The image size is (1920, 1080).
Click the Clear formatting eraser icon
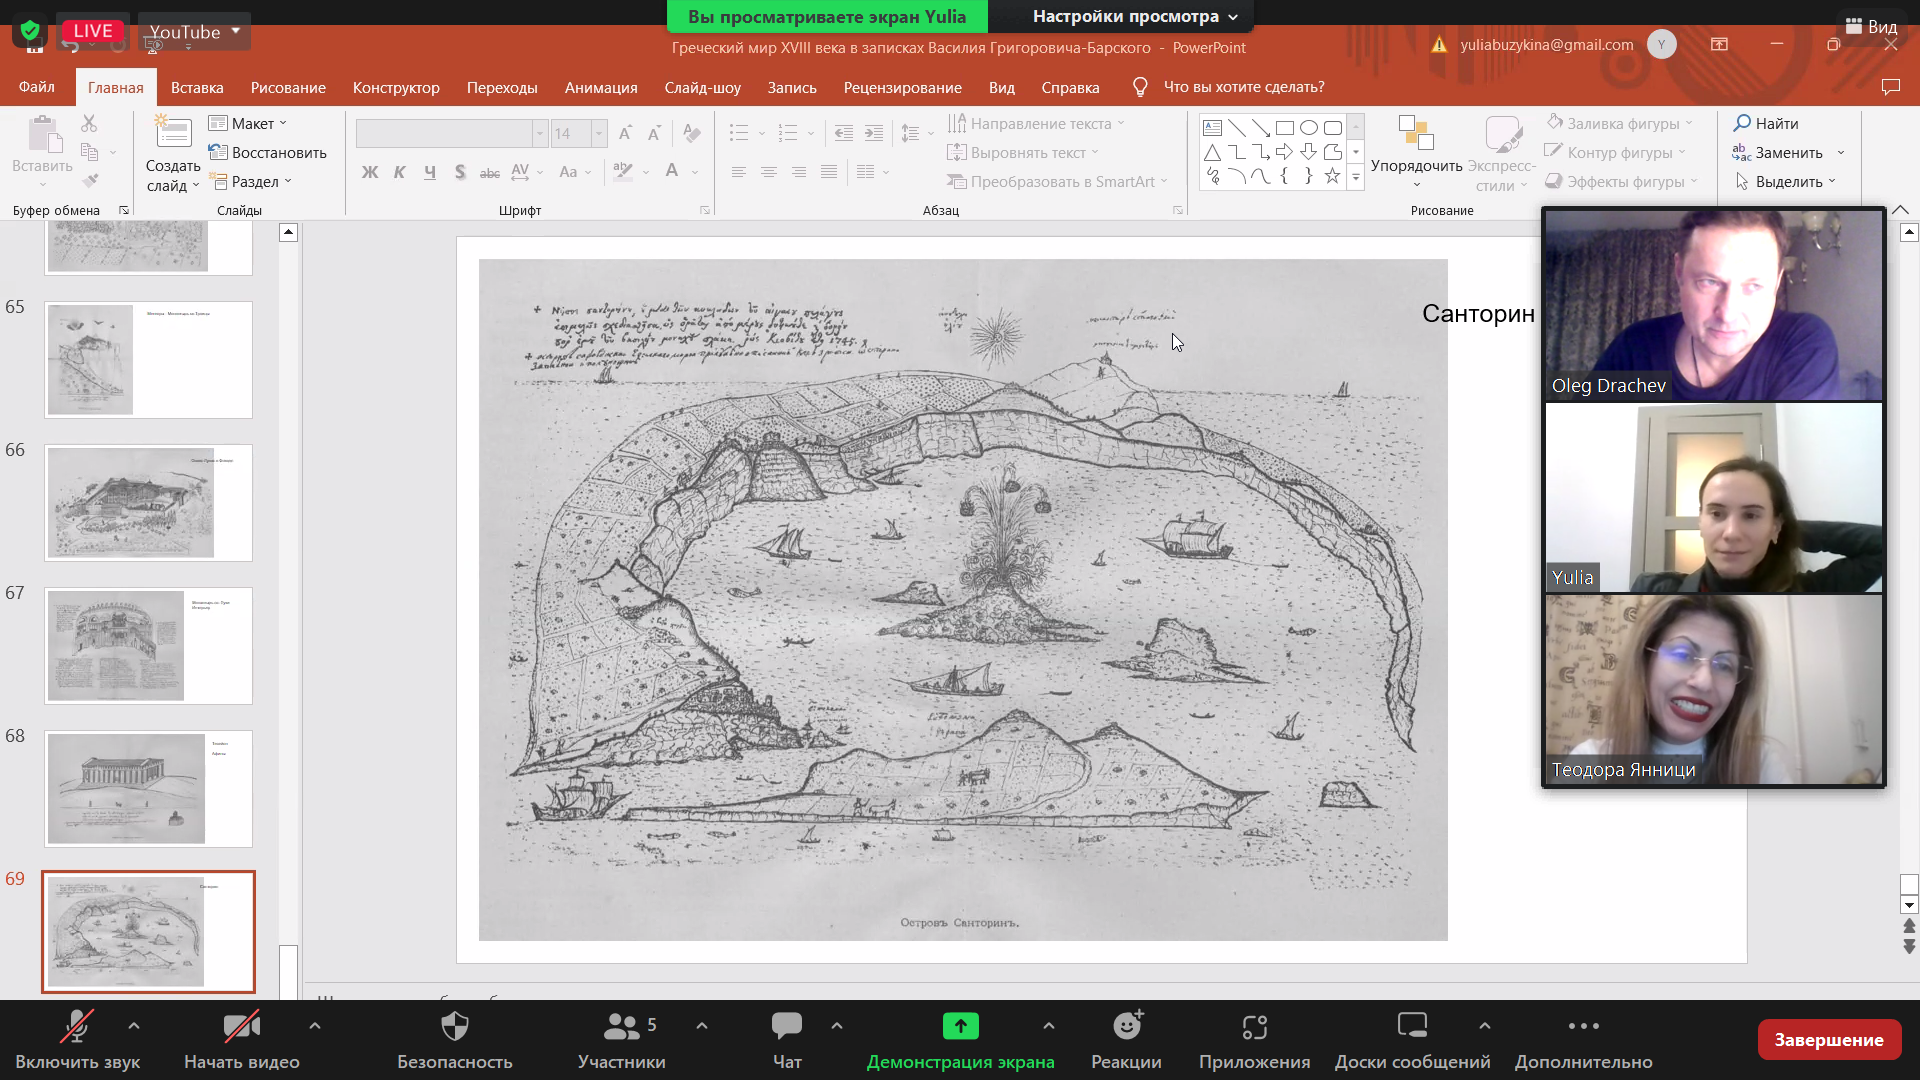(691, 133)
